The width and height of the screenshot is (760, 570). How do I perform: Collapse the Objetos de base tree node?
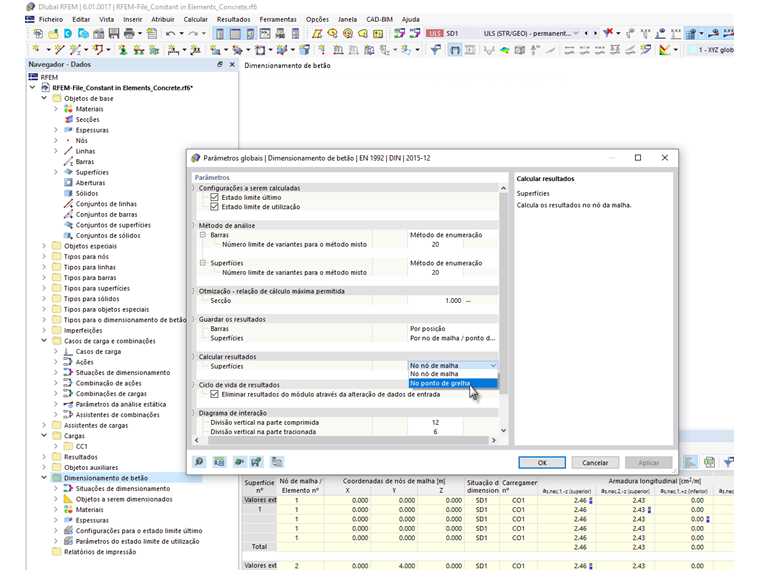pyautogui.click(x=44, y=98)
